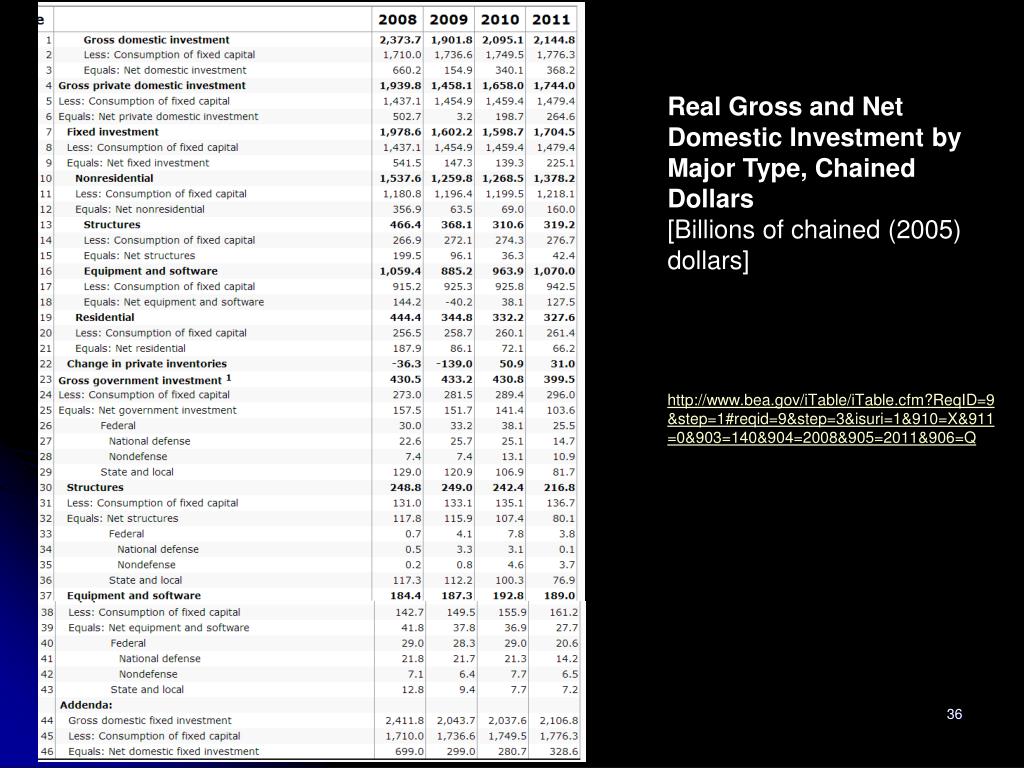1024x768 pixels.
Task: Select the Federal label in row 33
Action: click(x=126, y=534)
